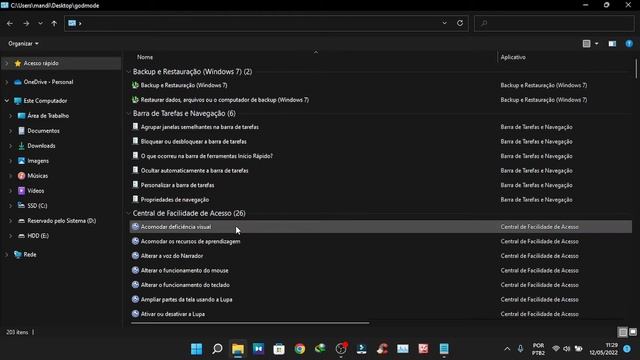Click the Downloads folder icon
This screenshot has height=360, width=640.
pyautogui.click(x=21, y=146)
